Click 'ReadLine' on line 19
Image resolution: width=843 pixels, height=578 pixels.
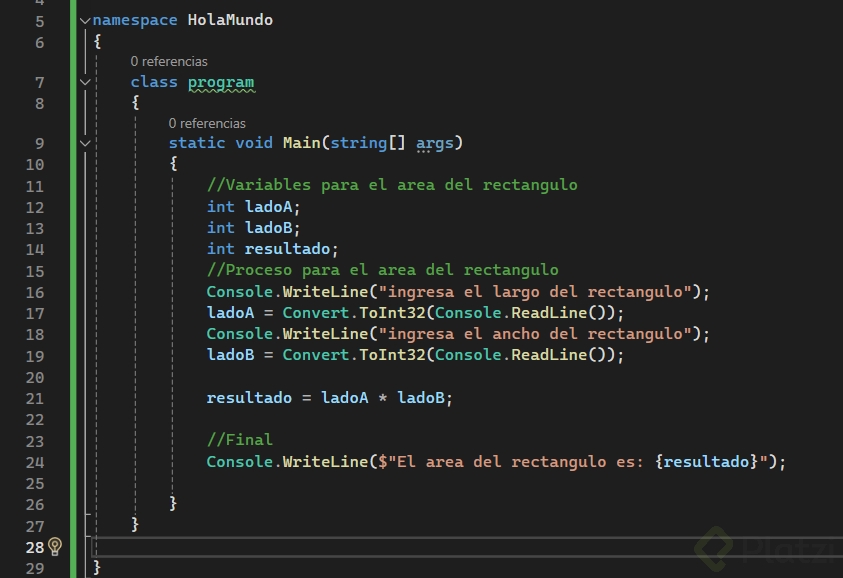tap(549, 355)
